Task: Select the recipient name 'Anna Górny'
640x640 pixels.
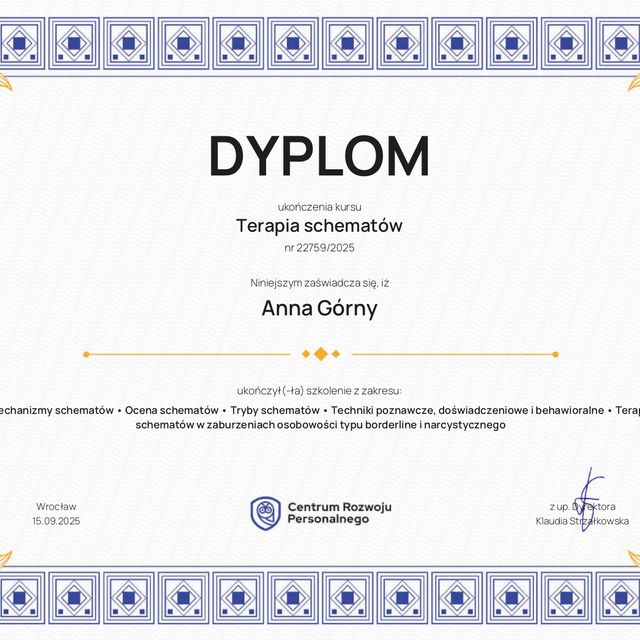Action: tap(320, 309)
